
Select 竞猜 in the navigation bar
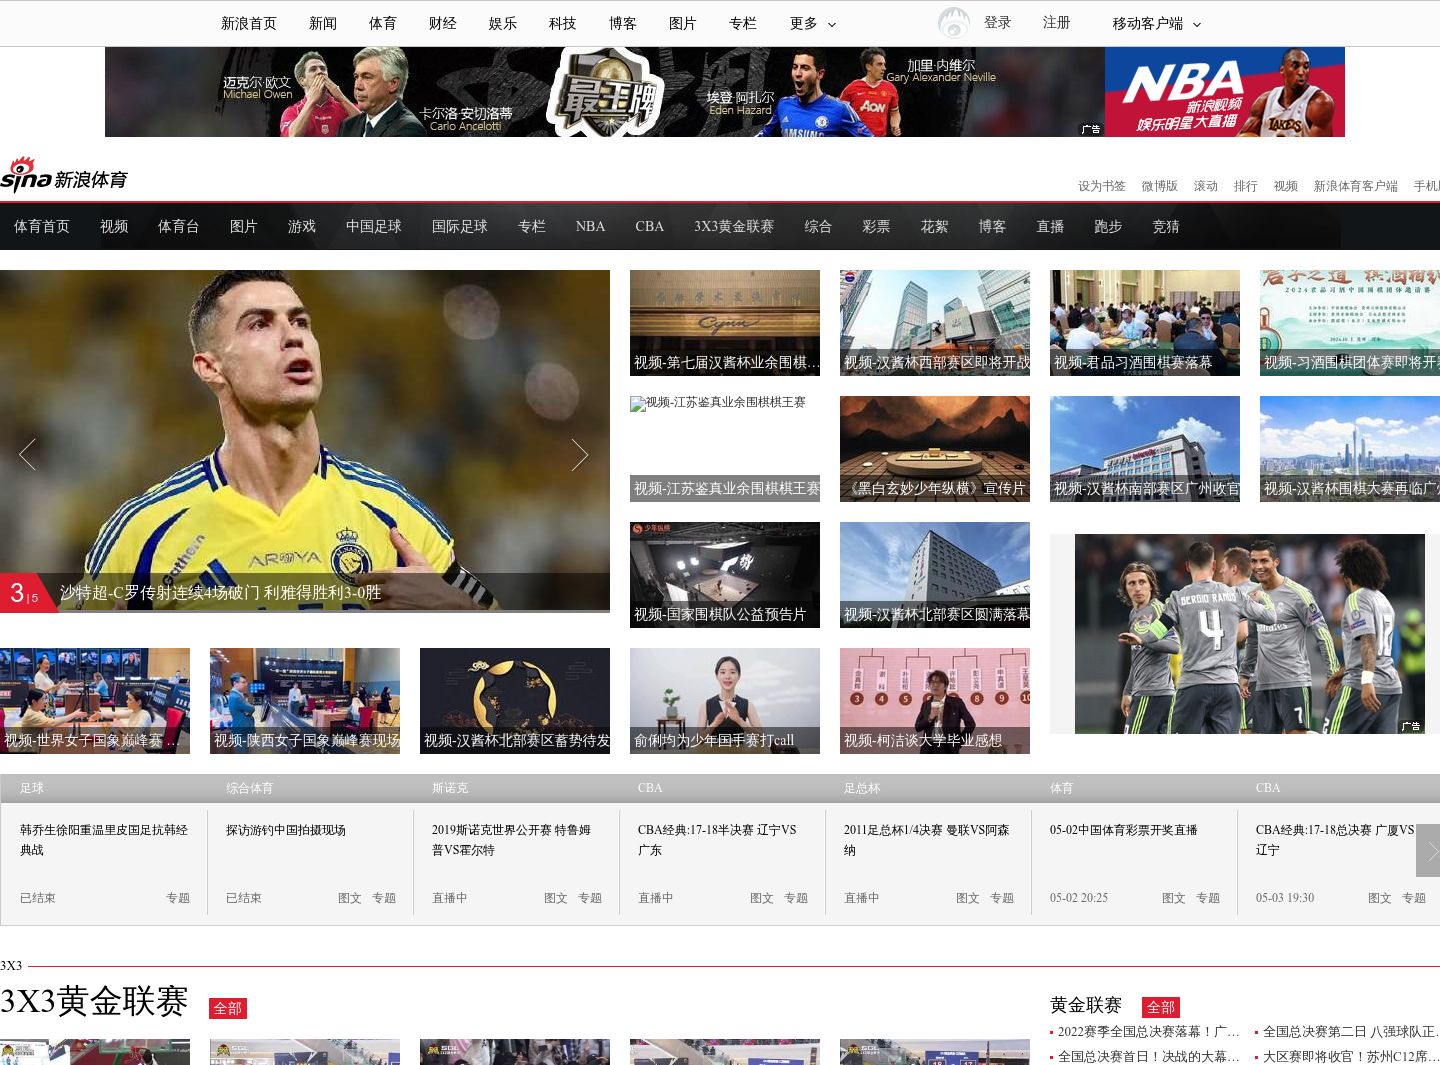[1166, 226]
